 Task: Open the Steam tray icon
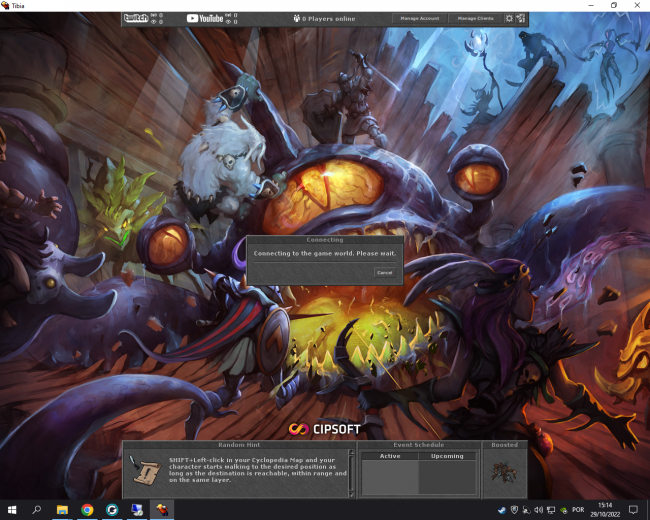502,510
